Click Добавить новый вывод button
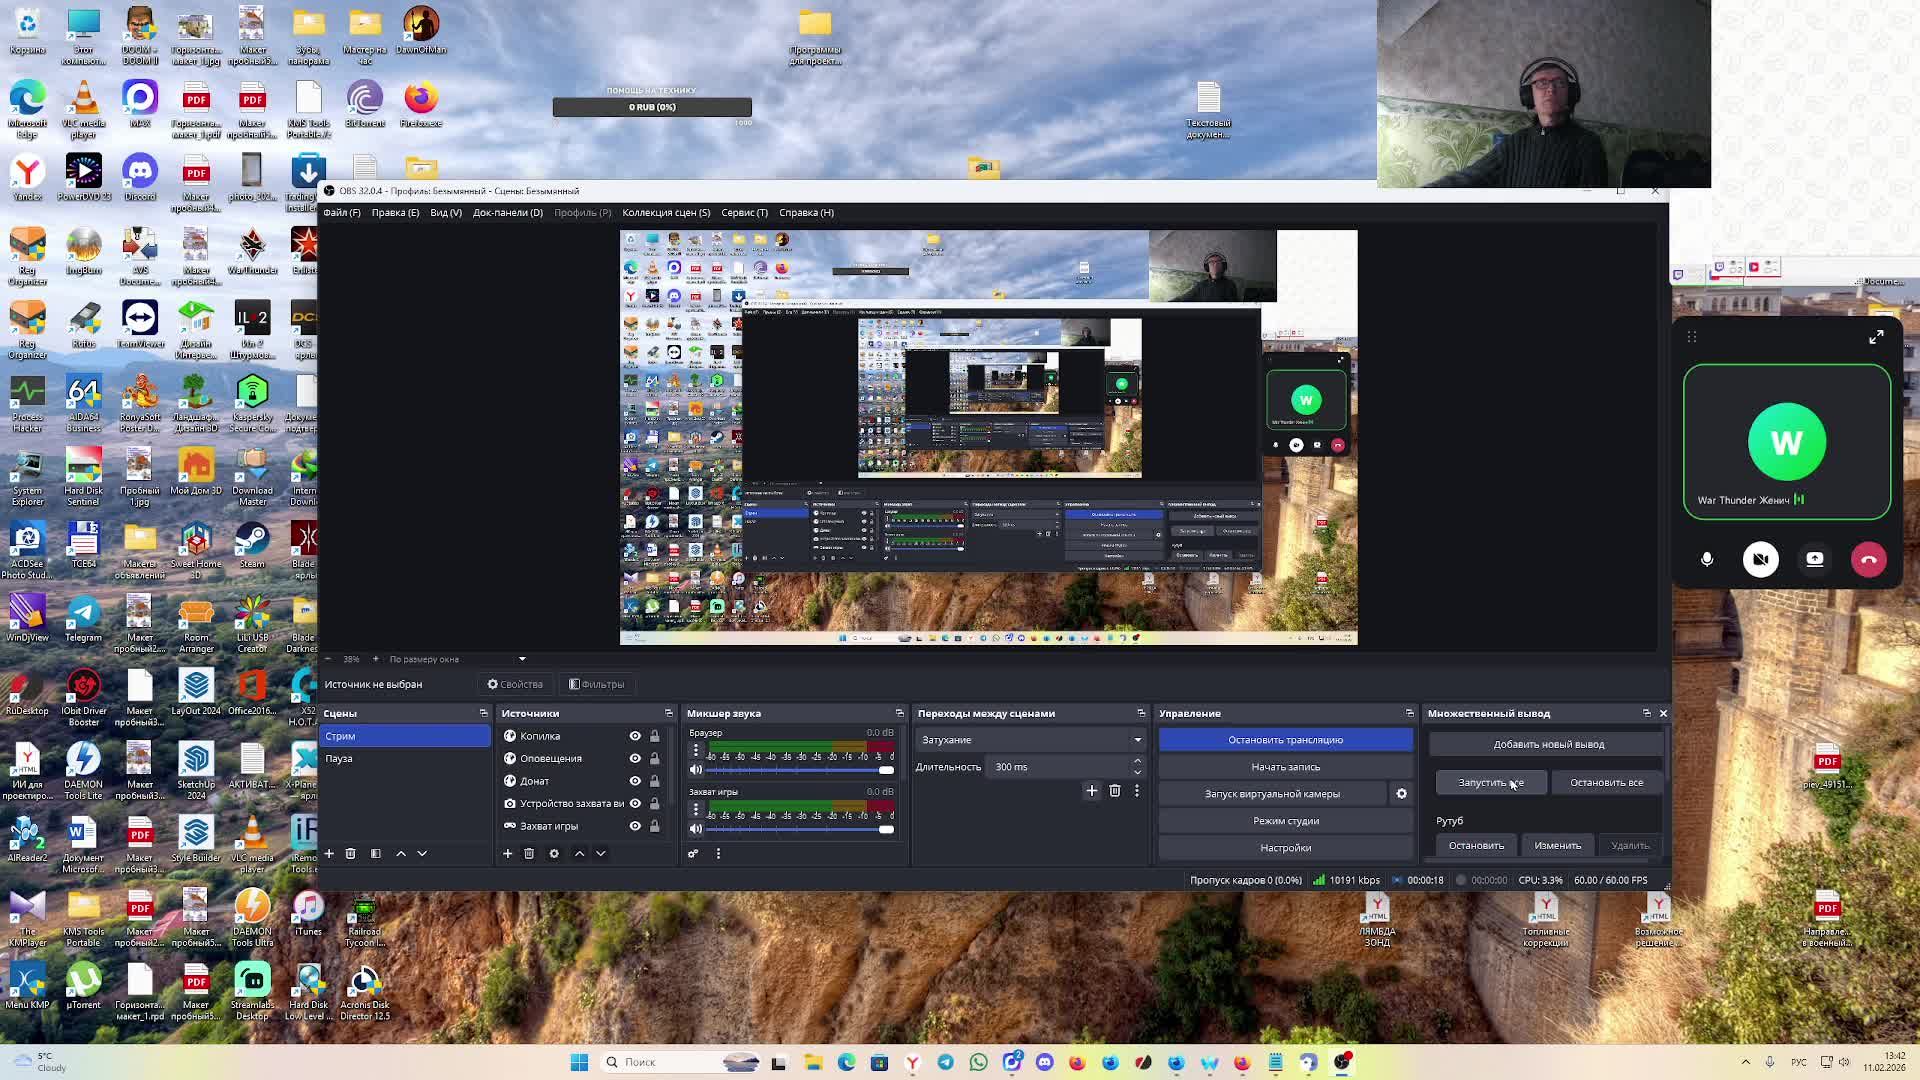The width and height of the screenshot is (1920, 1080). click(1548, 744)
